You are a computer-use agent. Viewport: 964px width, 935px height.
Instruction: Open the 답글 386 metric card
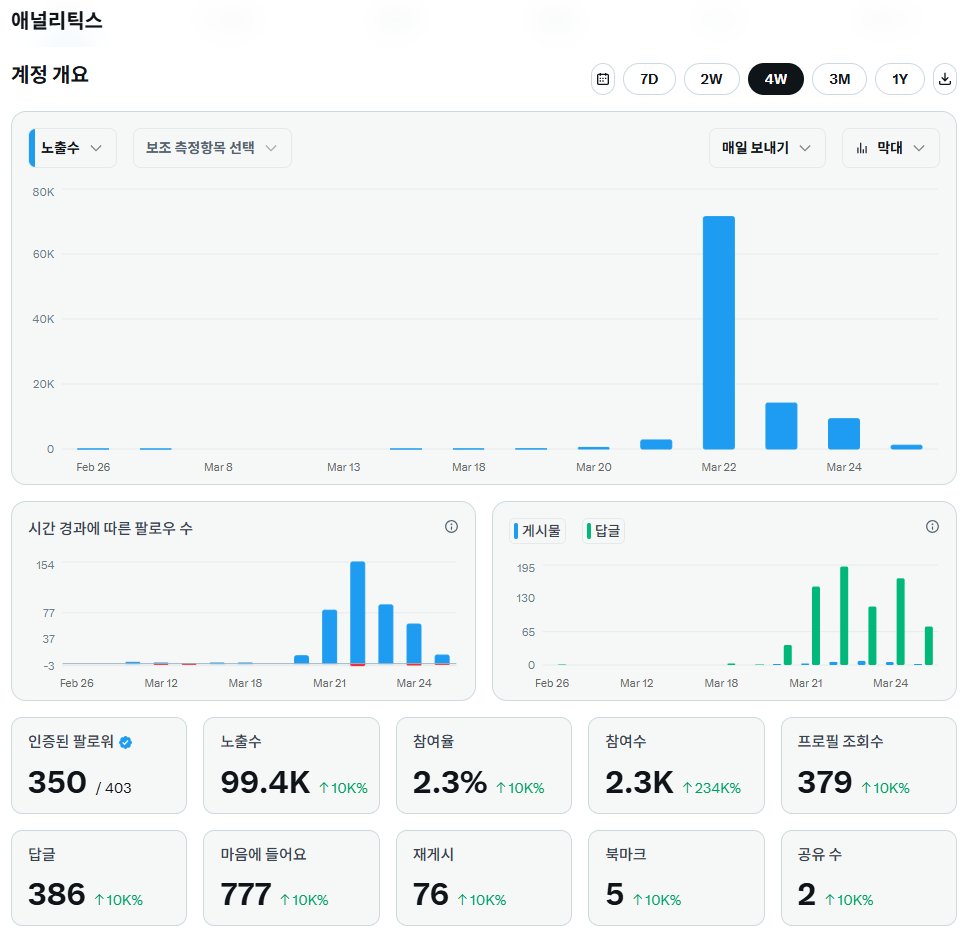[x=99, y=878]
